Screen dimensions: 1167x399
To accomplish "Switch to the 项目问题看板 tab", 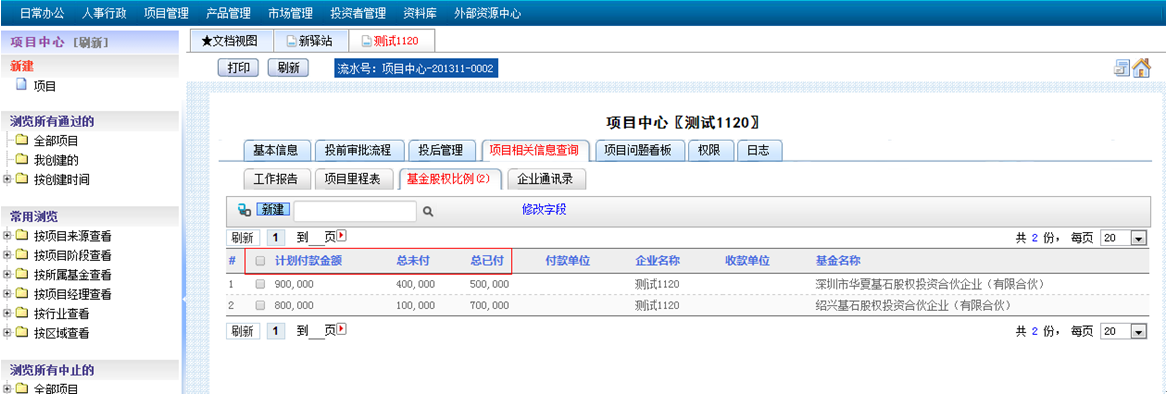I will pos(638,150).
